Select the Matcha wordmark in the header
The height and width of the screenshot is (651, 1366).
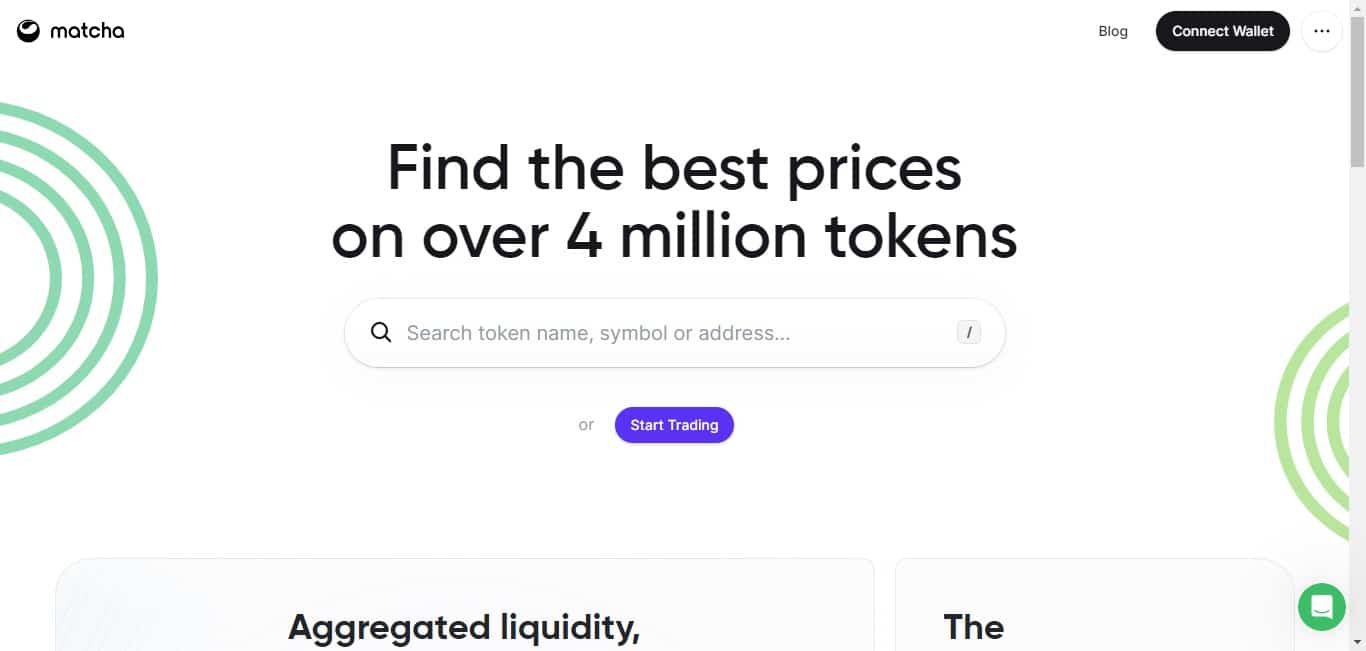(87, 31)
